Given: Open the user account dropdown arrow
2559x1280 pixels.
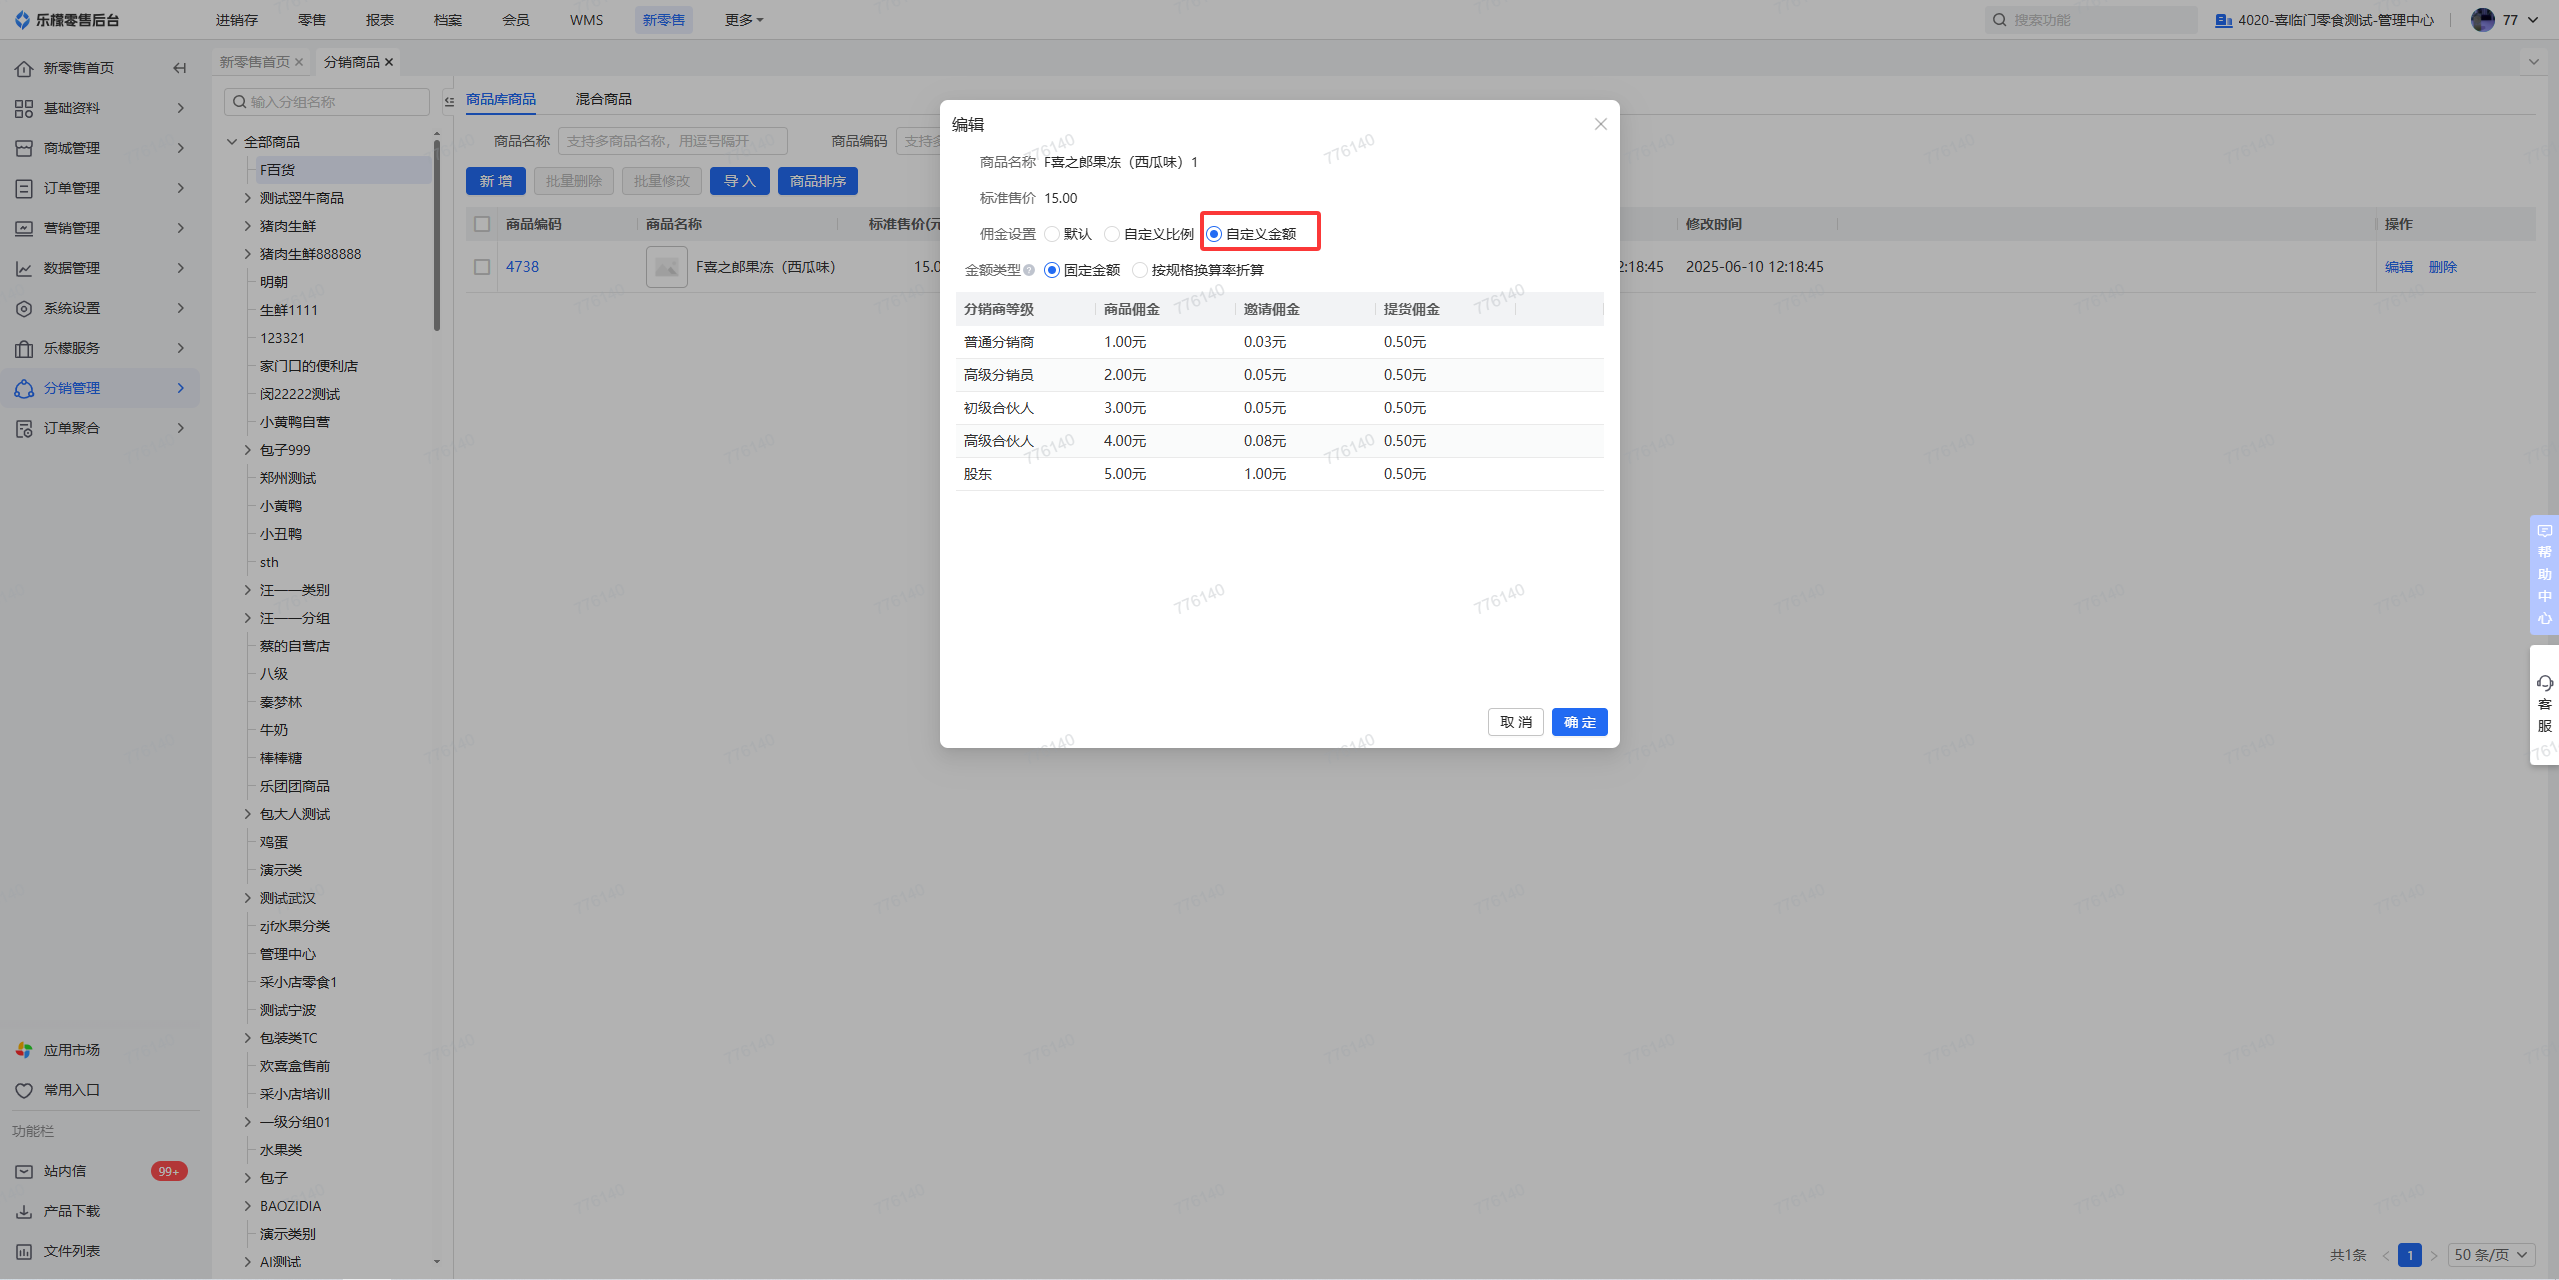Looking at the screenshot, I should (2533, 20).
